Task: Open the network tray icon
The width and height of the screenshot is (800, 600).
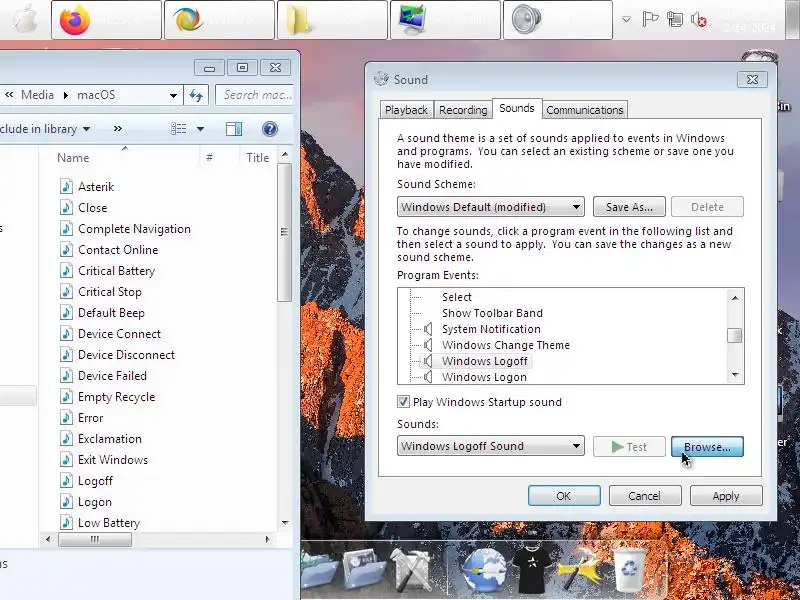Action: [674, 19]
